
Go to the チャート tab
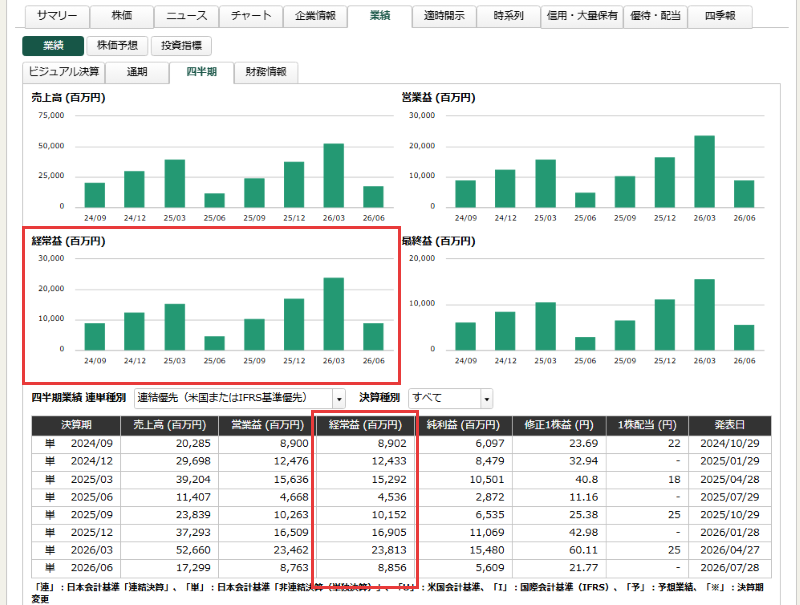point(251,16)
